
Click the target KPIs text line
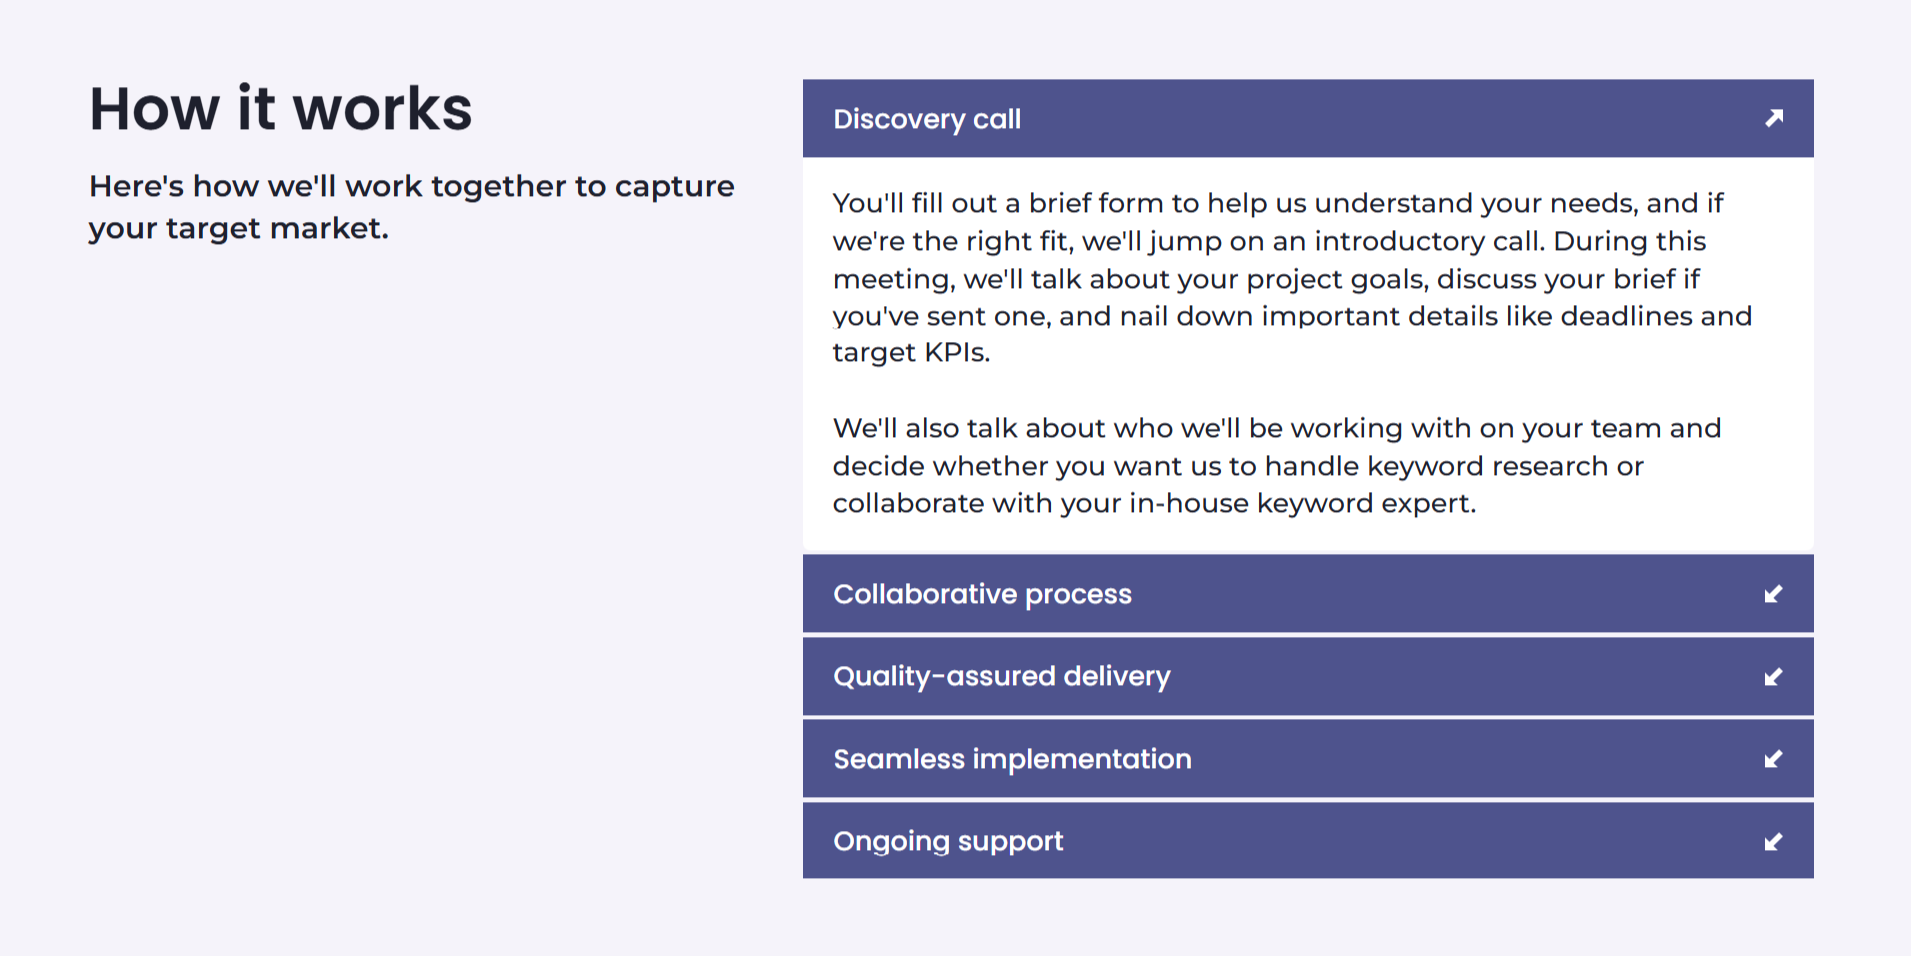tap(911, 353)
